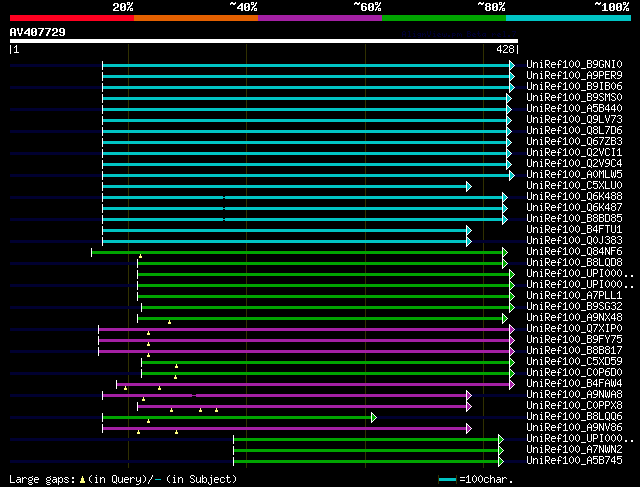Select the UniRef100_C5XLU0 label
This screenshot has width=640, height=487.
pyautogui.click(x=574, y=186)
